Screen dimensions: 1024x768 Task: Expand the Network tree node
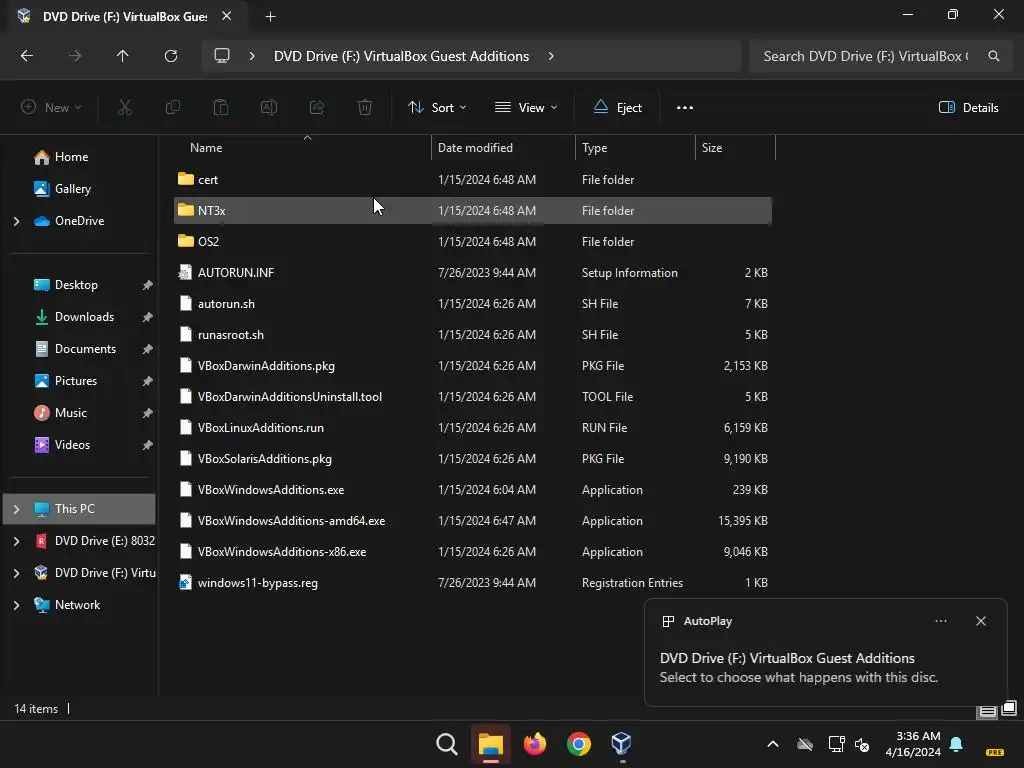click(16, 605)
